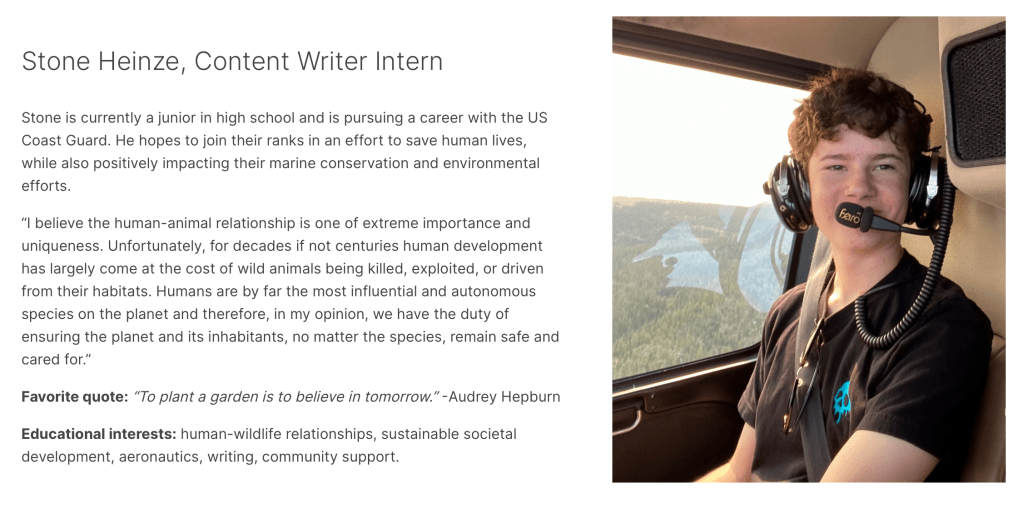Click the "Stone Heinze, Content Writer Intern" heading

[232, 61]
